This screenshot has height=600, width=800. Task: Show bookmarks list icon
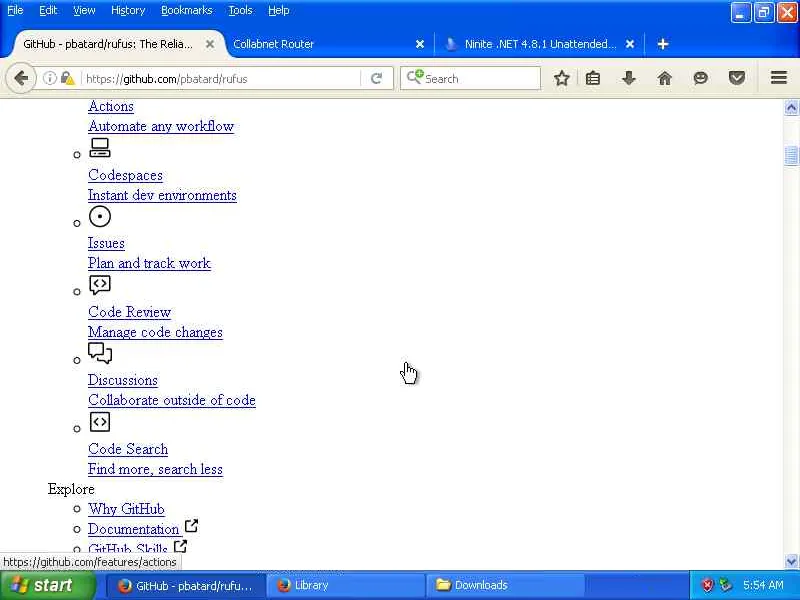(593, 79)
